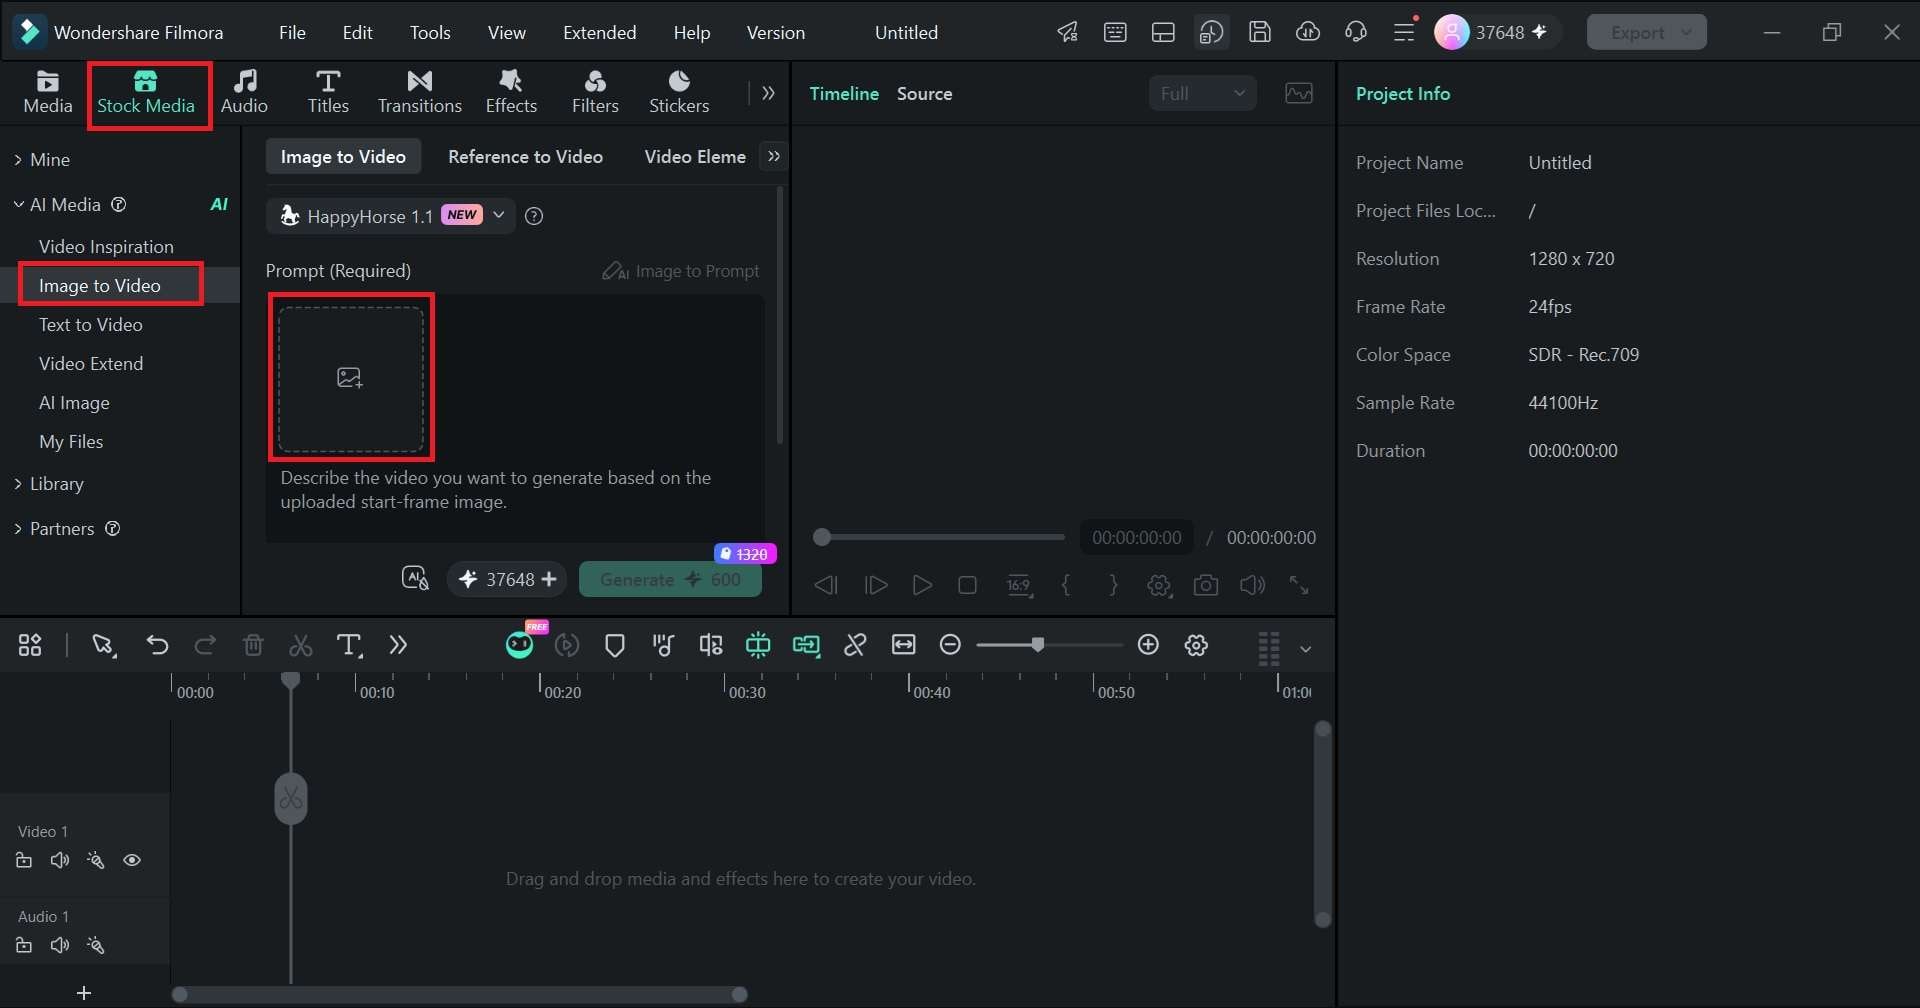Open the video scopes icon
Screen dimensions: 1920x1008
1299,93
